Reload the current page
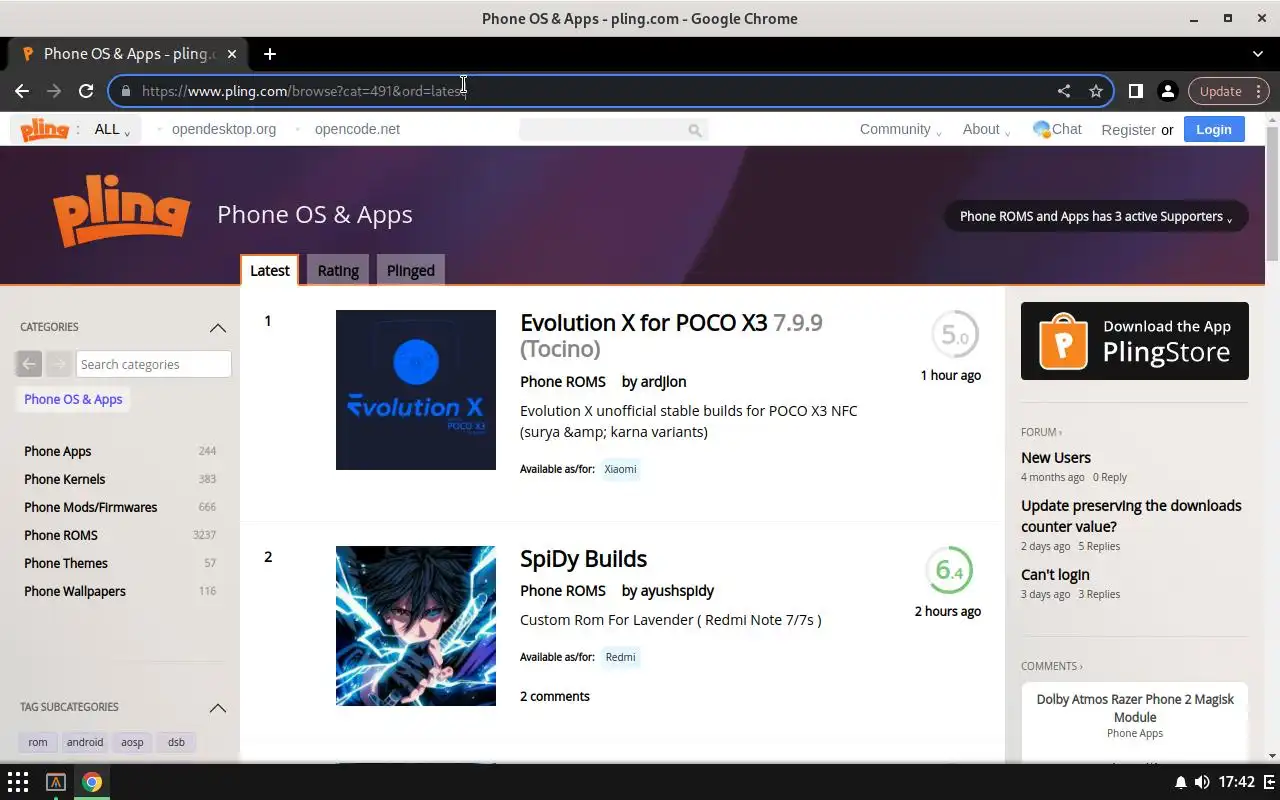The image size is (1280, 800). click(86, 91)
